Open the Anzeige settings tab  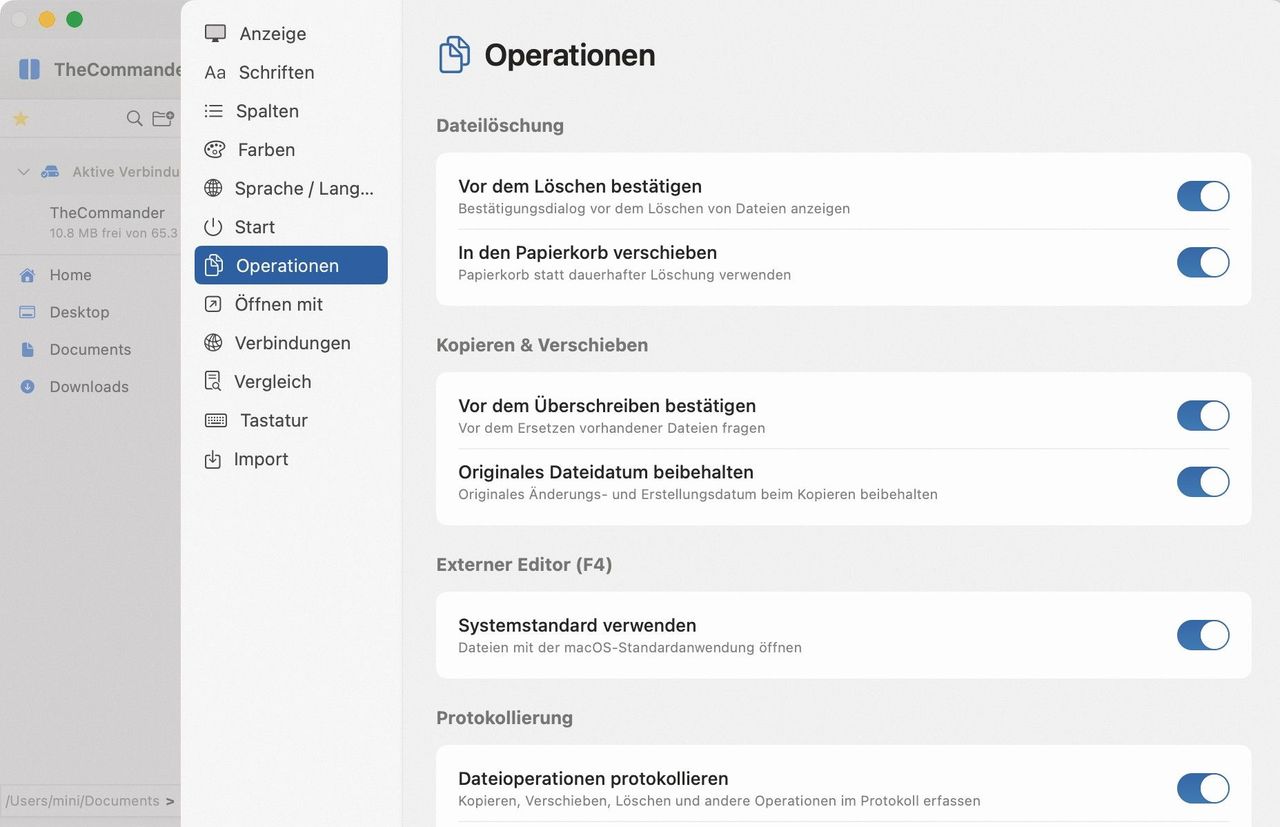(x=291, y=33)
